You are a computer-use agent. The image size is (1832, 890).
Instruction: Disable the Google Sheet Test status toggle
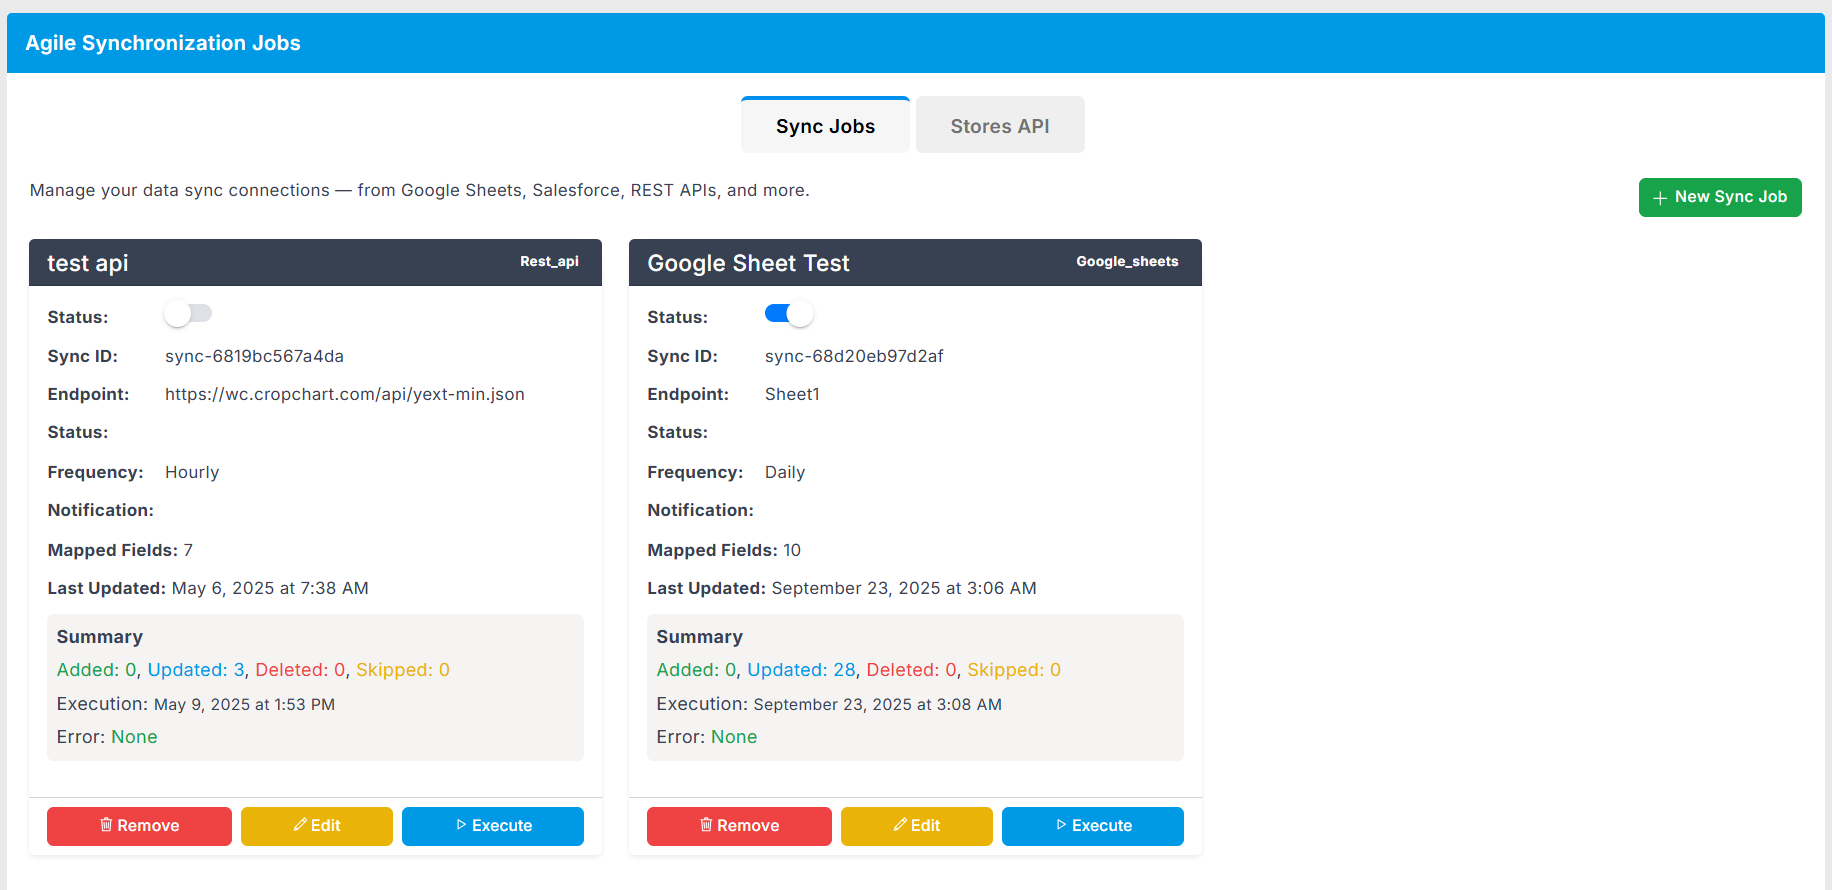(788, 314)
